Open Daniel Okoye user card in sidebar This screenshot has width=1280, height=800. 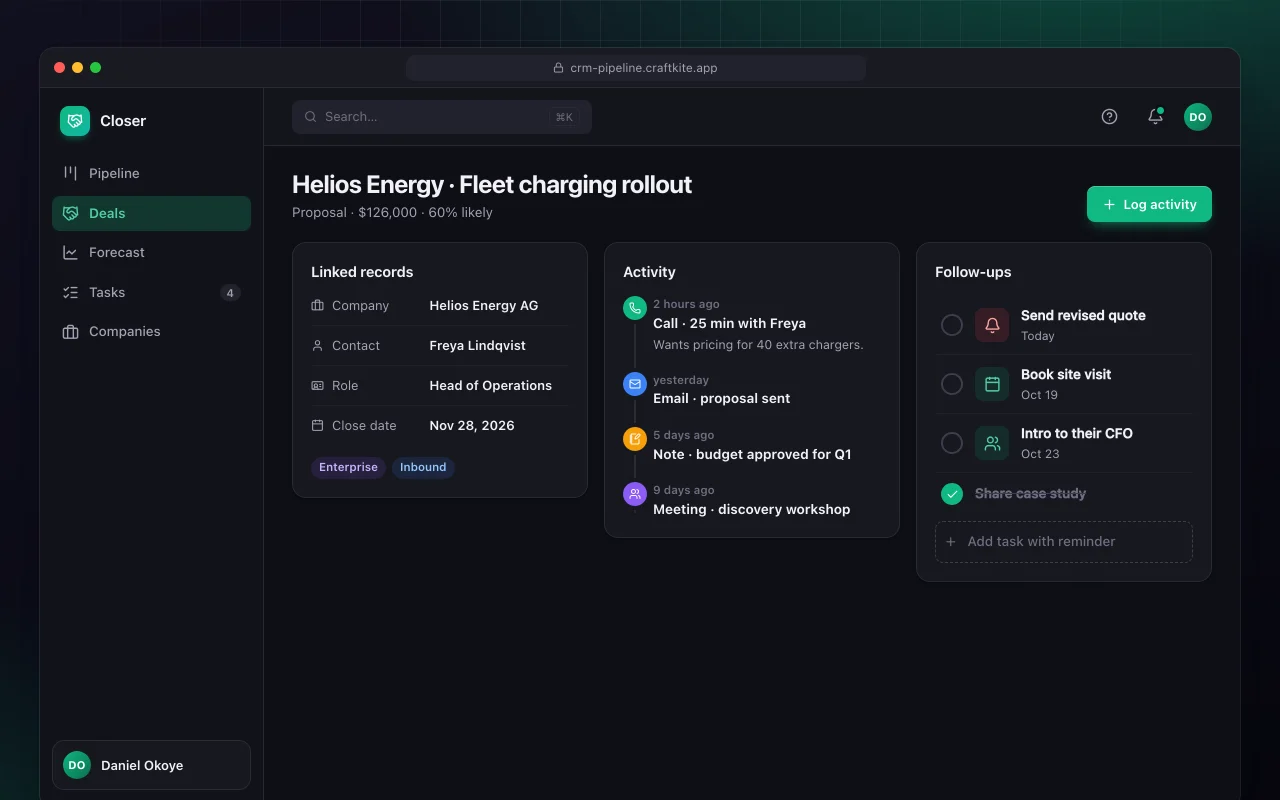pyautogui.click(x=151, y=765)
